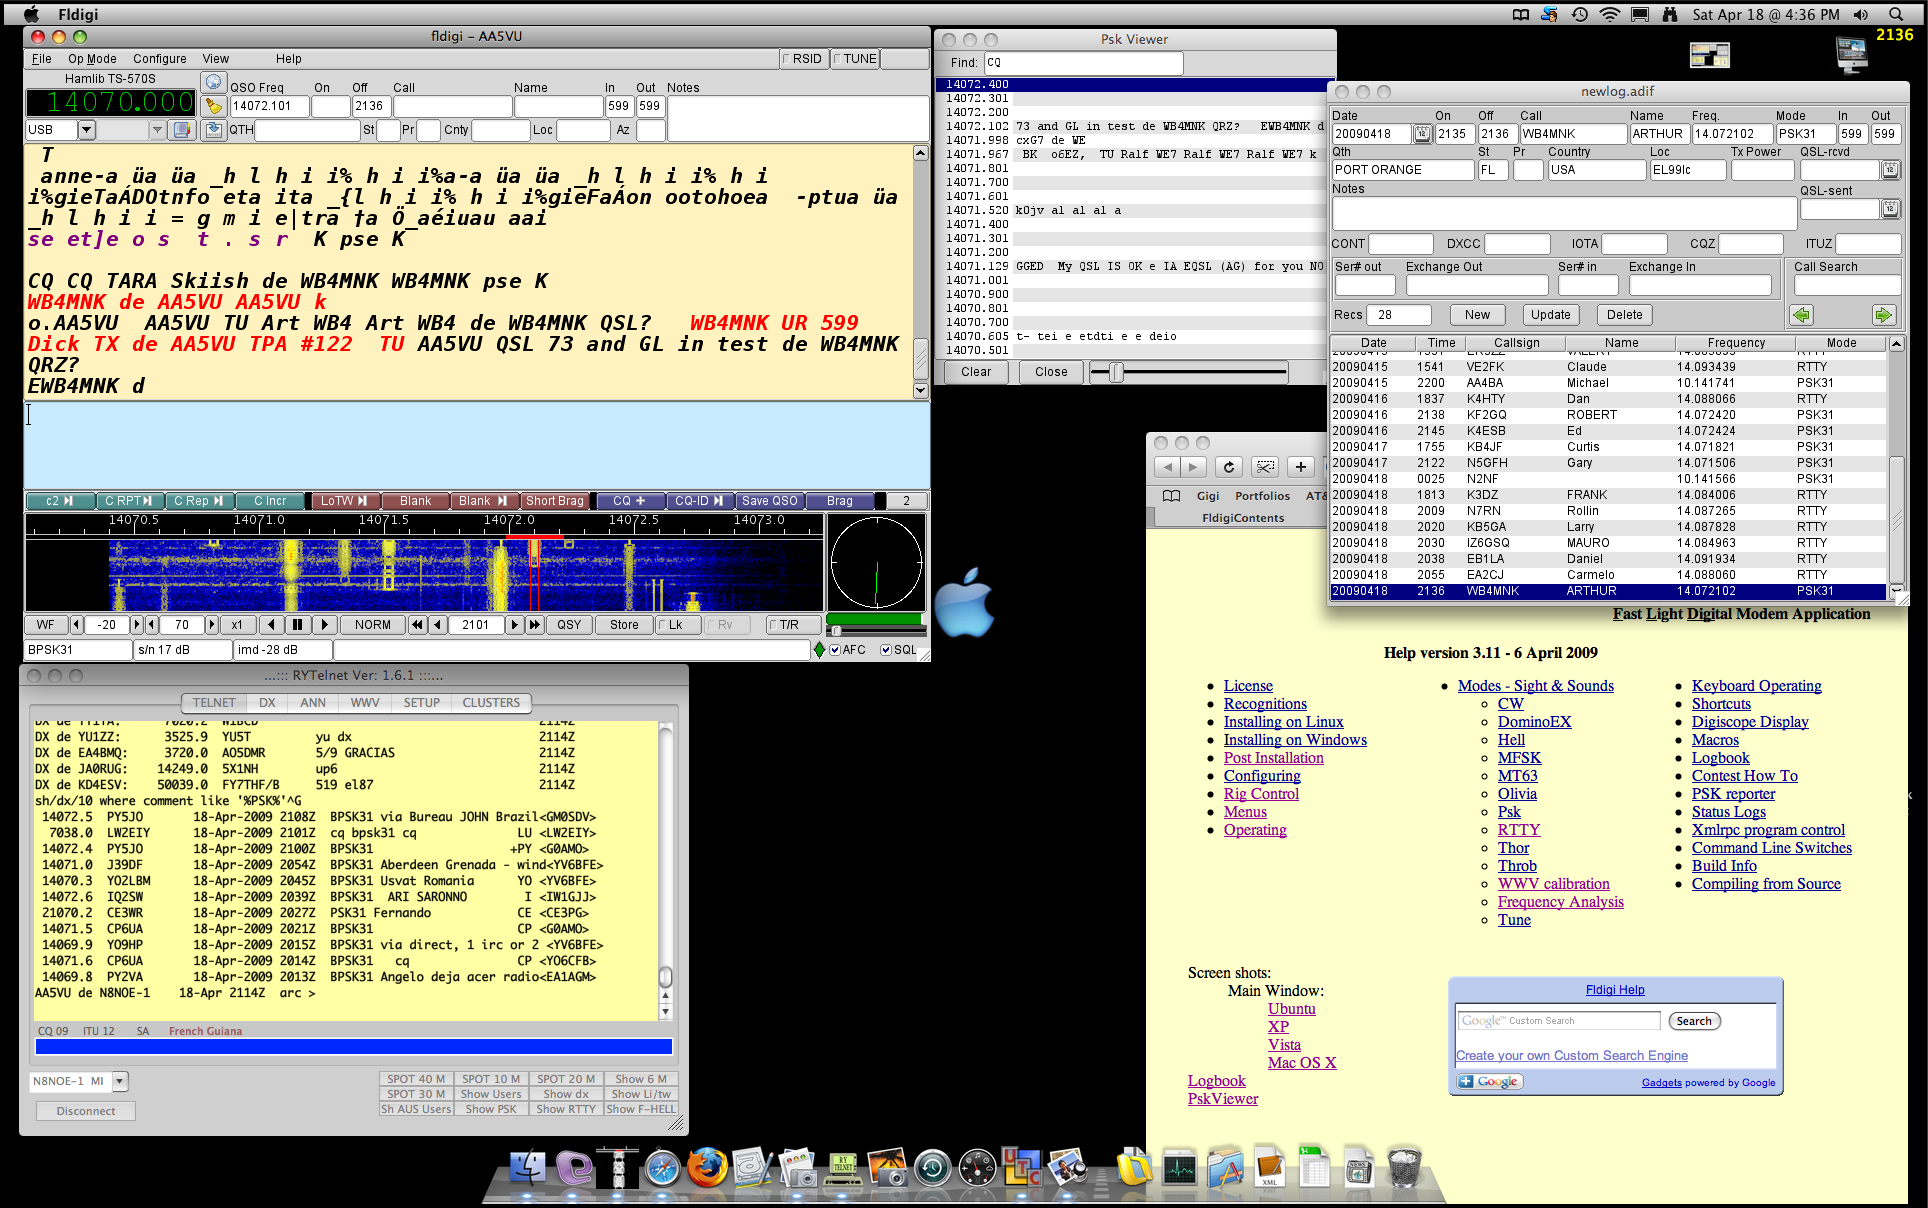Click the broom clear-log-fields icon
Viewport: 1928px width, 1208px height.
click(213, 105)
